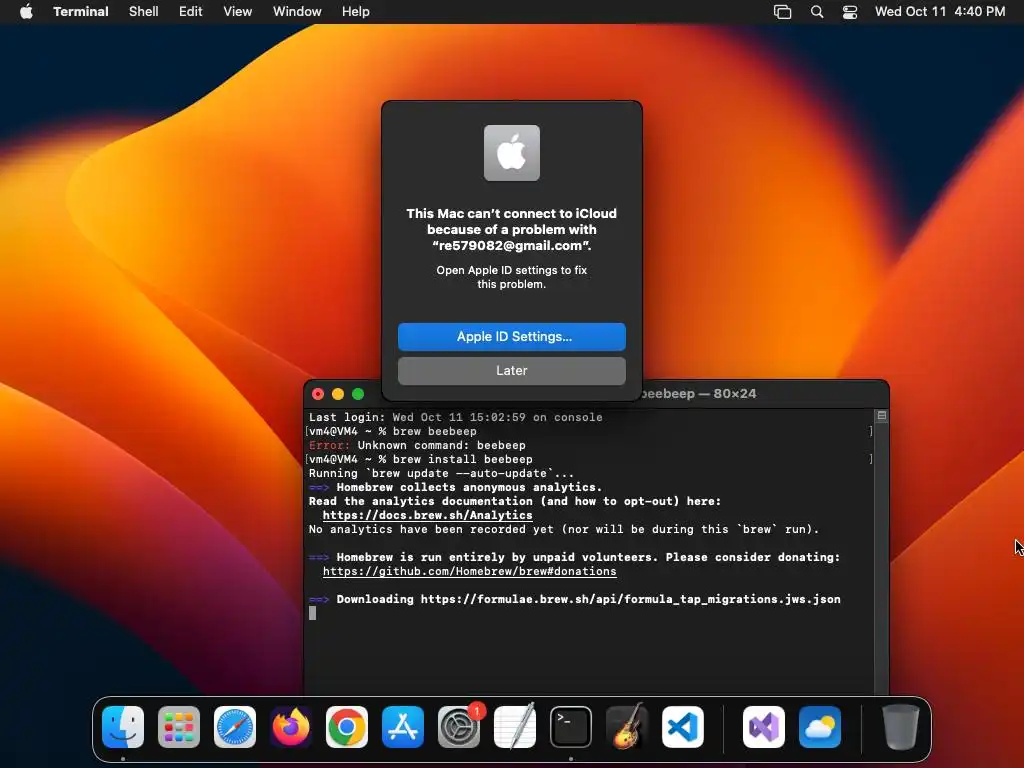Open Visual Studio Code in the dock
1024x768 pixels.
click(683, 727)
